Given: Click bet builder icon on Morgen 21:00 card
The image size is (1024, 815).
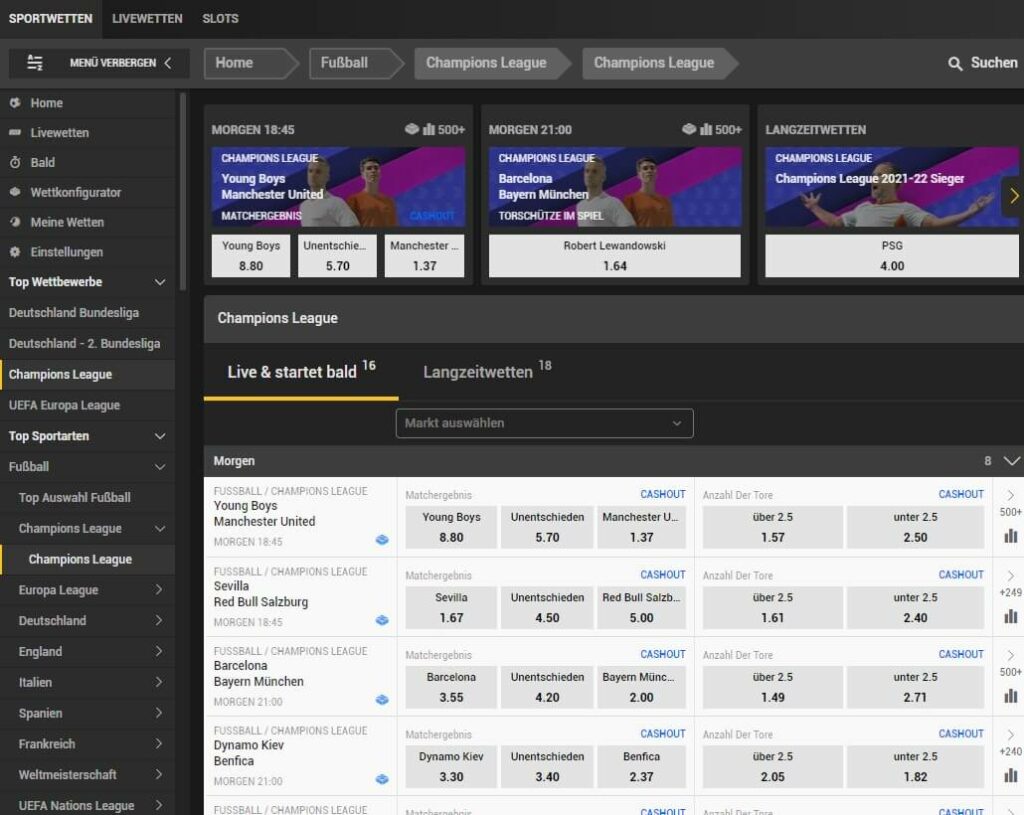Looking at the screenshot, I should [x=689, y=129].
